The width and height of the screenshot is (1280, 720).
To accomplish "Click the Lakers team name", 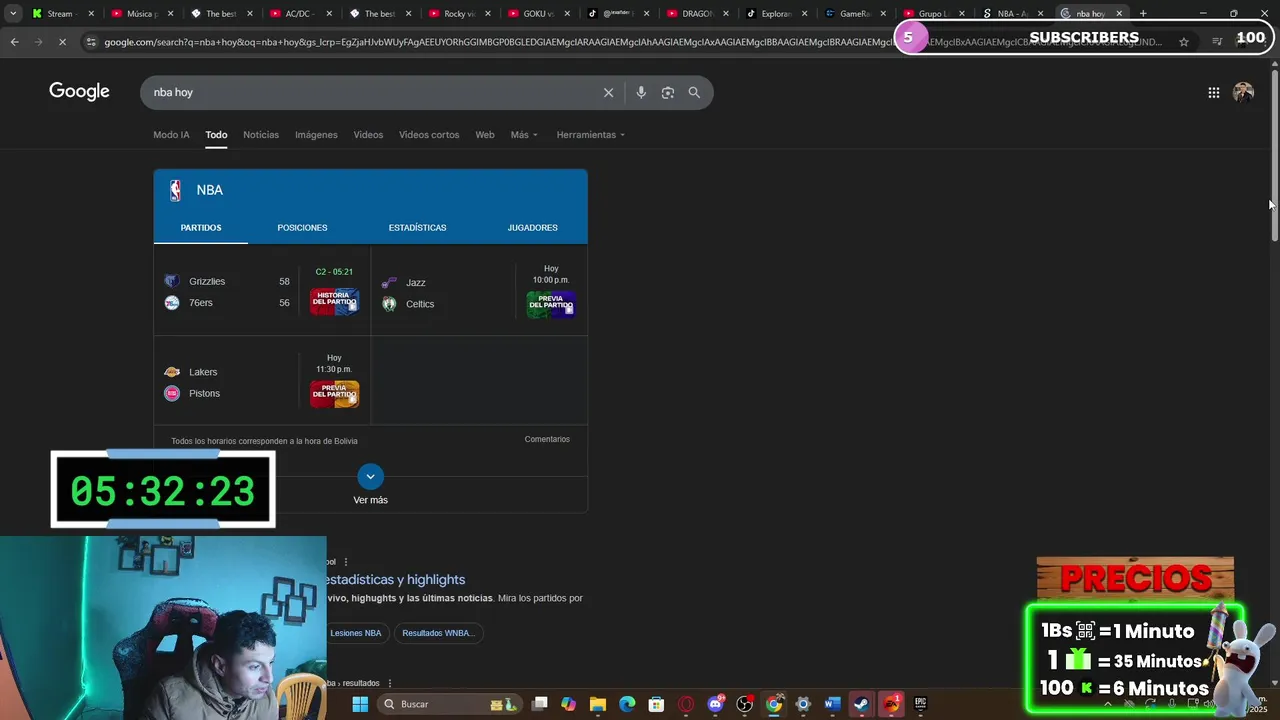I will (x=203, y=372).
